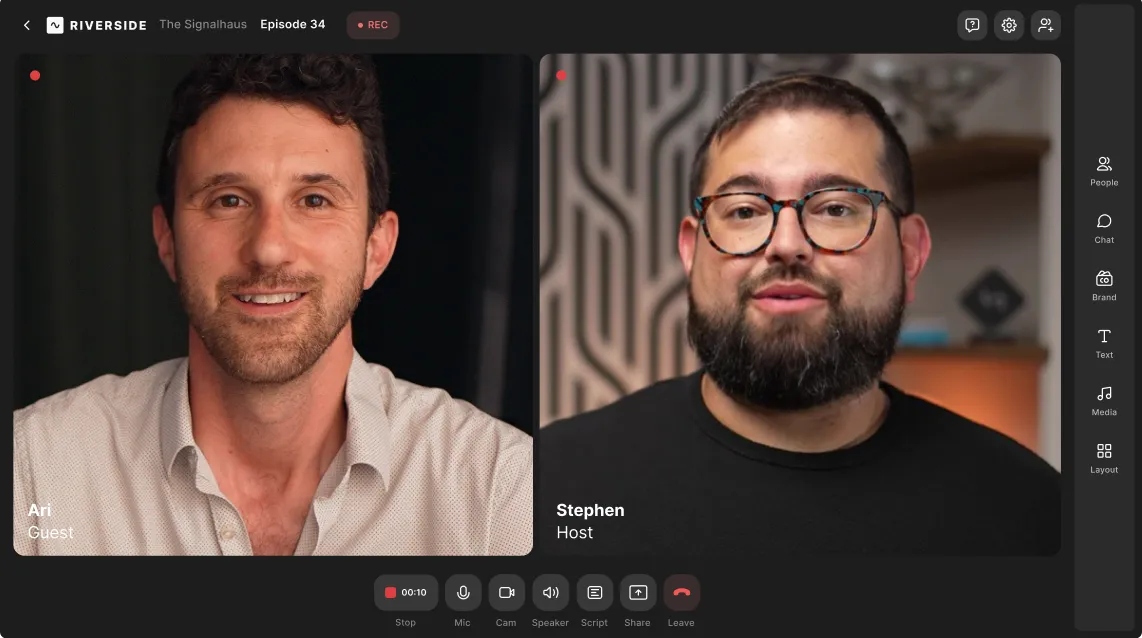Screen dimensions: 1142x638
Task: Mute the Mic
Action: pyautogui.click(x=462, y=592)
